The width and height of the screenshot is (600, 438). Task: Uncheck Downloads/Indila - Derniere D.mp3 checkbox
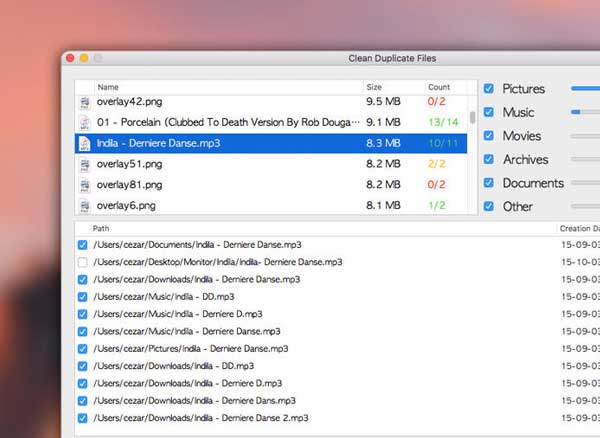click(82, 383)
